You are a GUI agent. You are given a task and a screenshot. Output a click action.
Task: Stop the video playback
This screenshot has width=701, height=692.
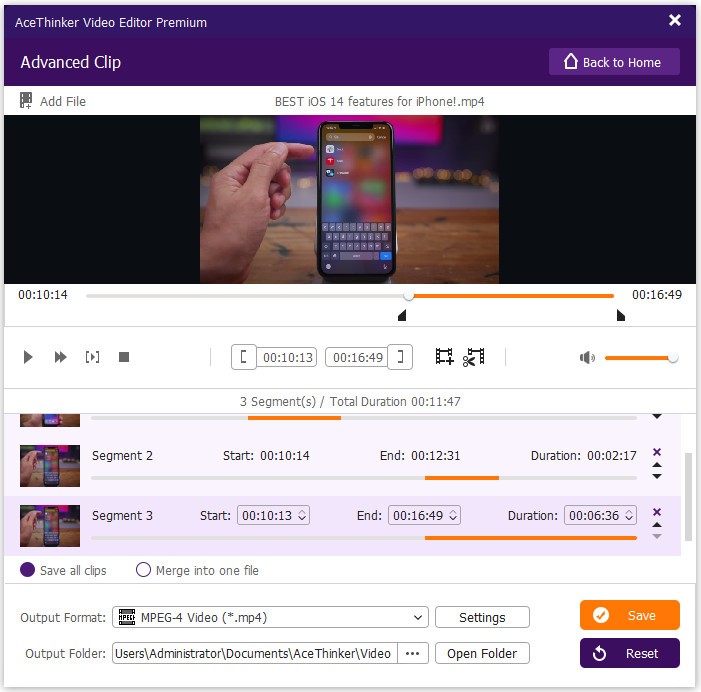[124, 357]
